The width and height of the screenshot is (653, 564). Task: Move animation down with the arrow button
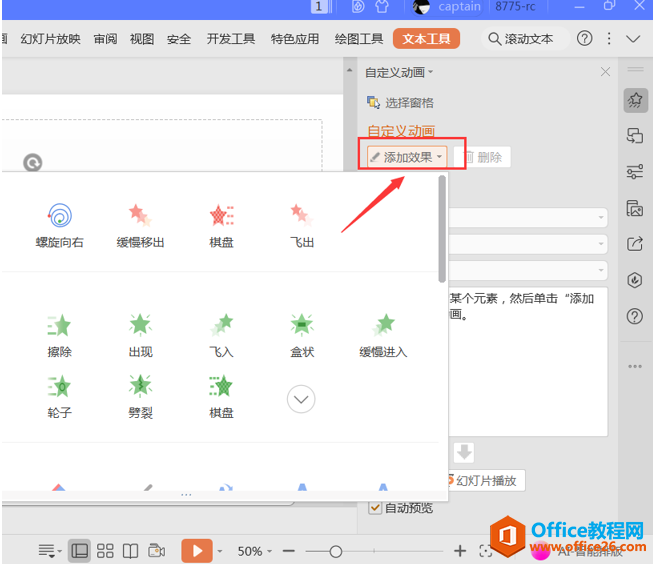464,452
